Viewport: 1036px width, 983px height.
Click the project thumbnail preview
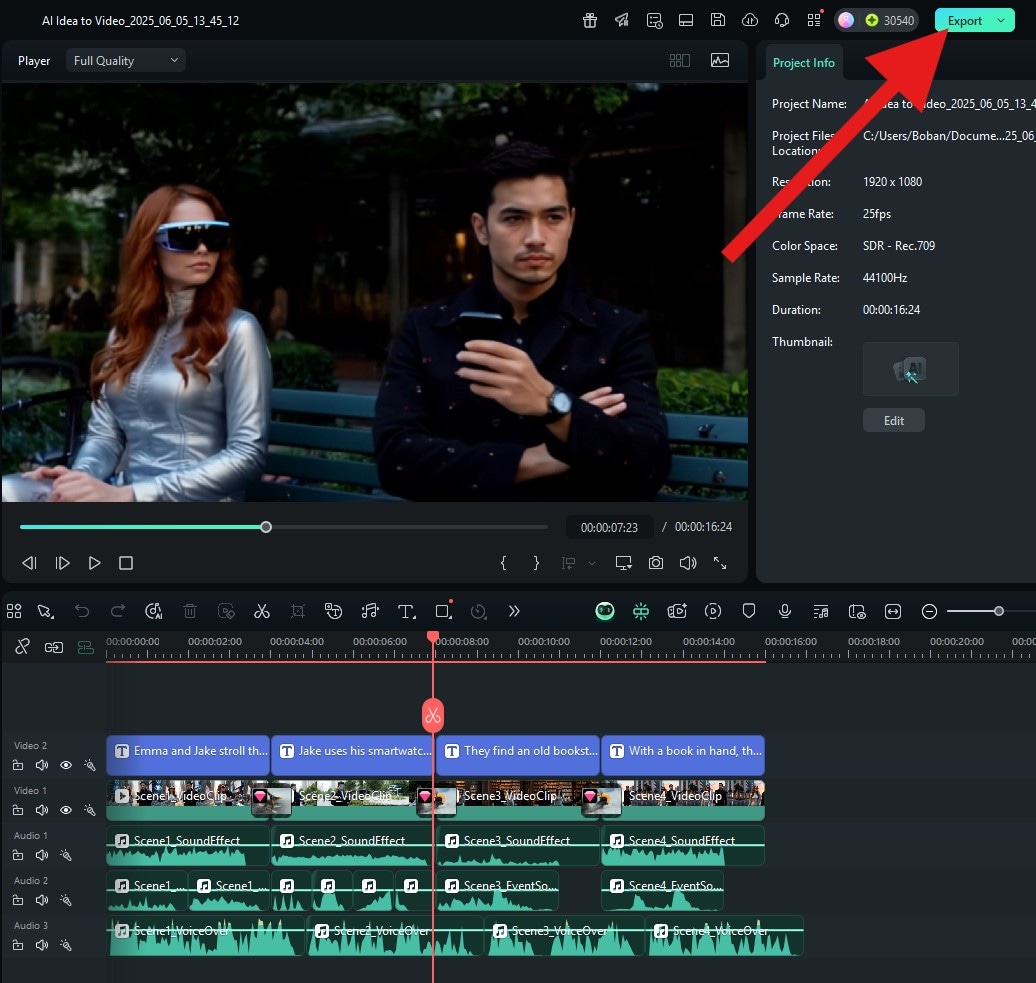[910, 369]
